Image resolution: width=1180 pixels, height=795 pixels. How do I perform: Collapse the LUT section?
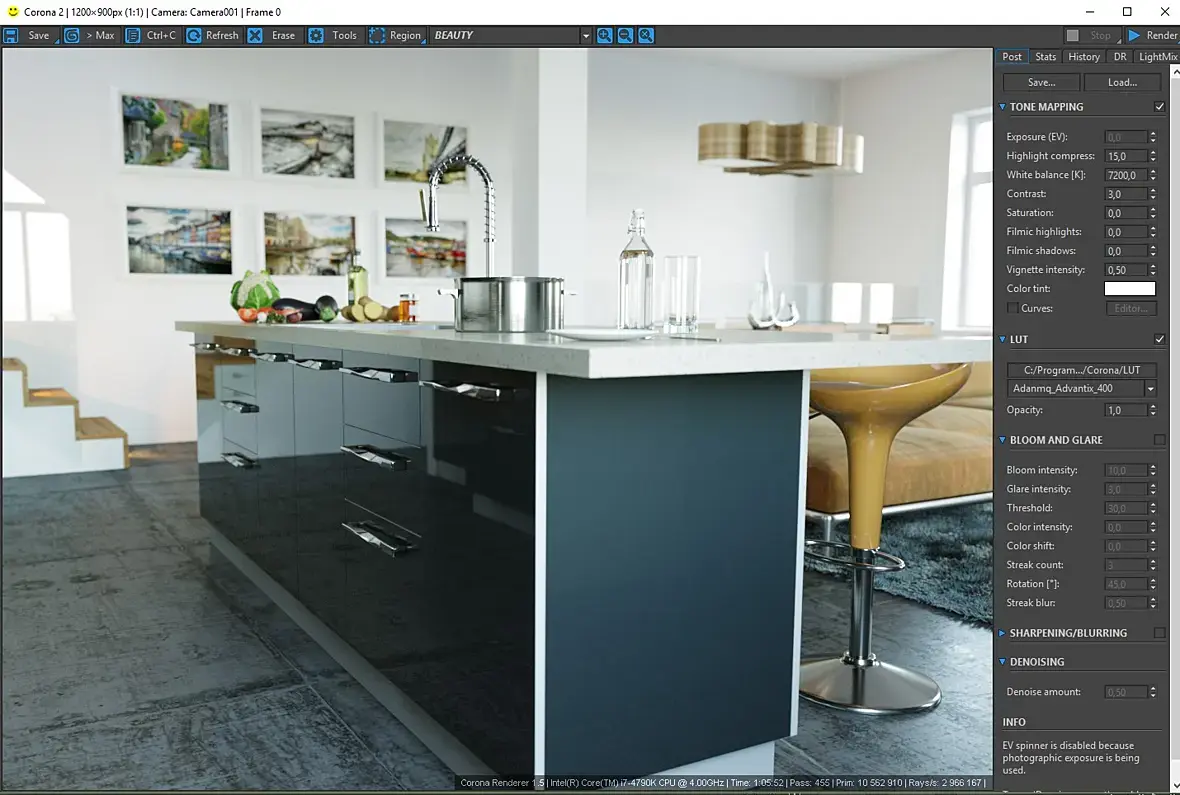point(1002,340)
